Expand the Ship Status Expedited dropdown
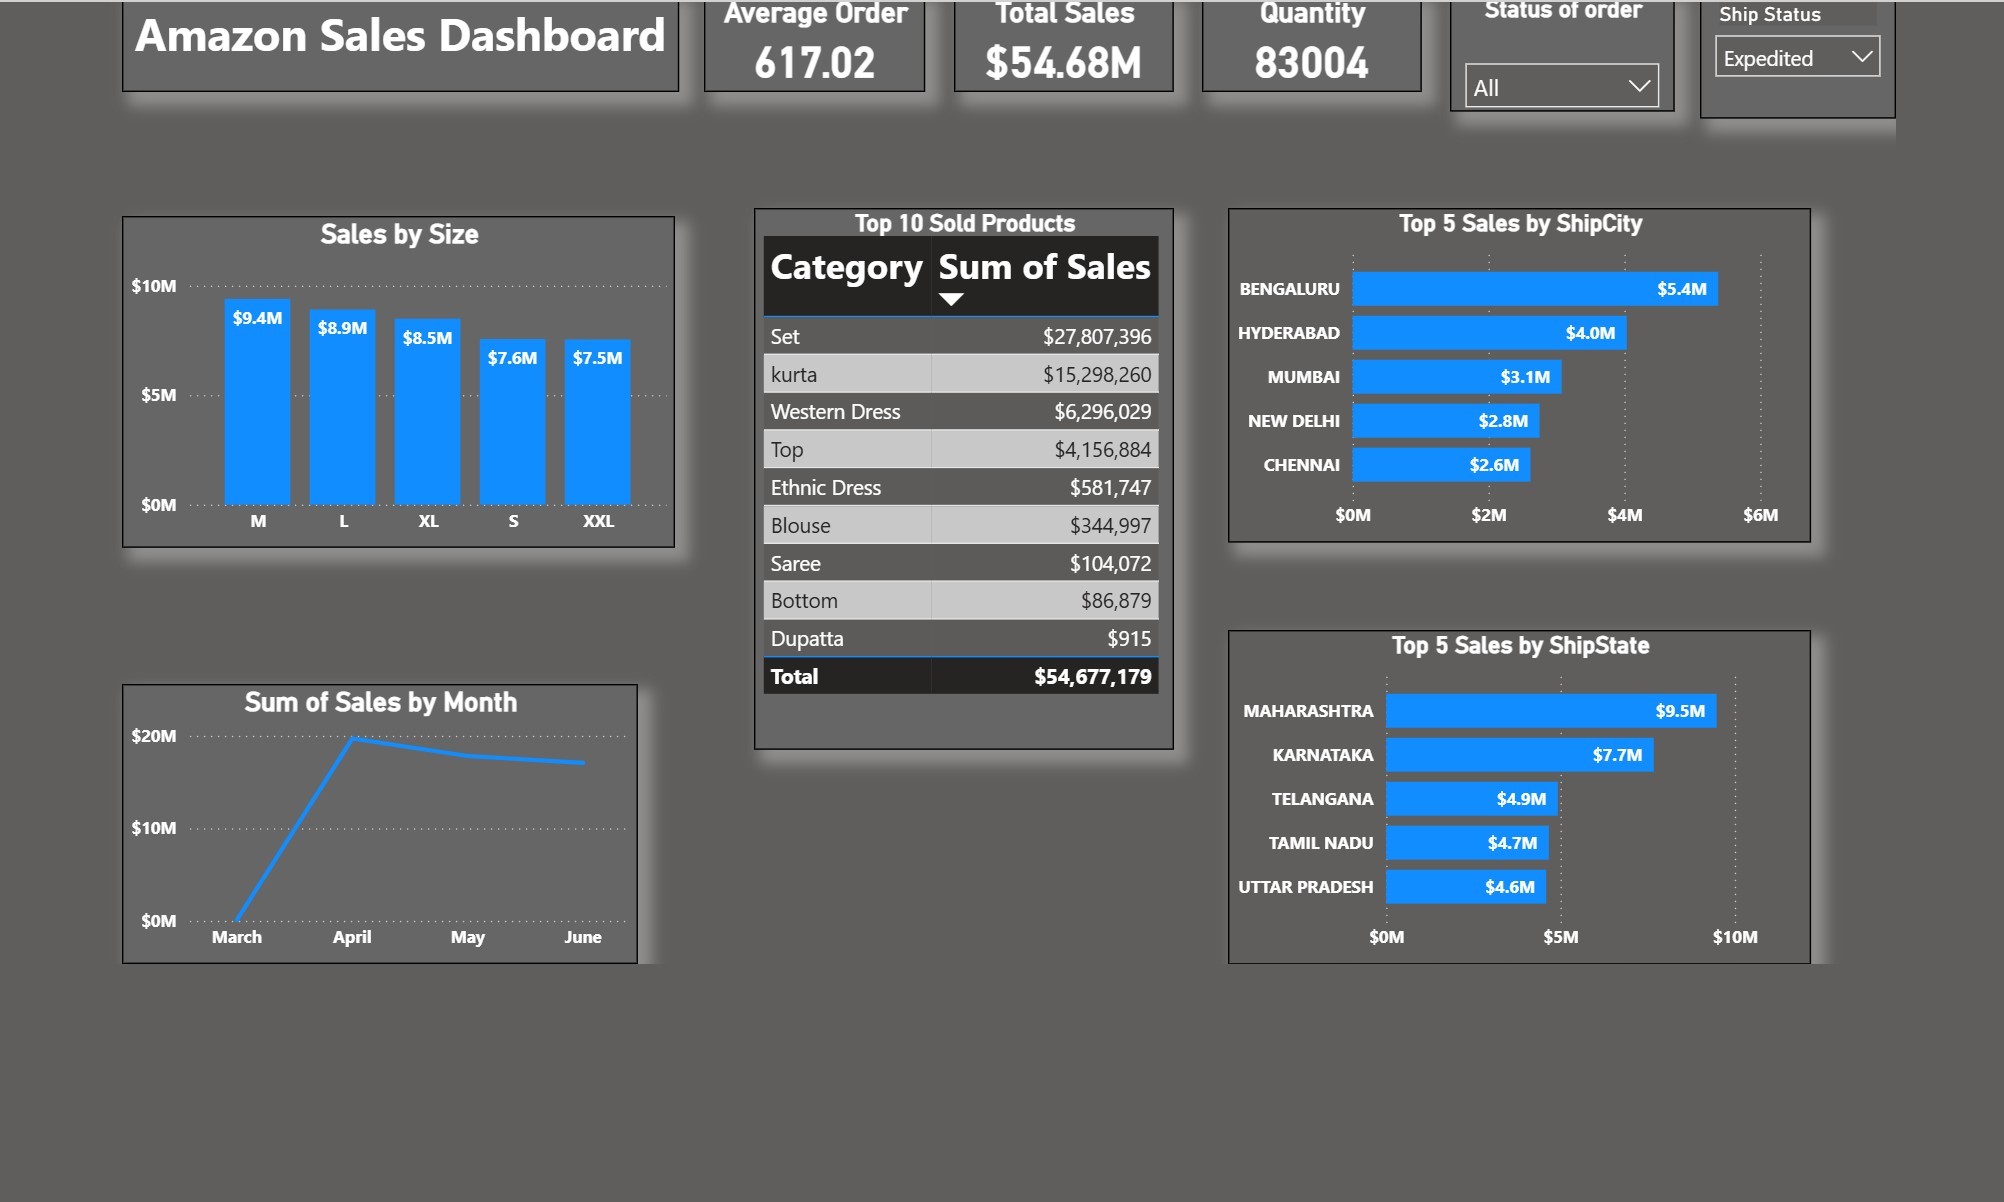 tap(1797, 58)
